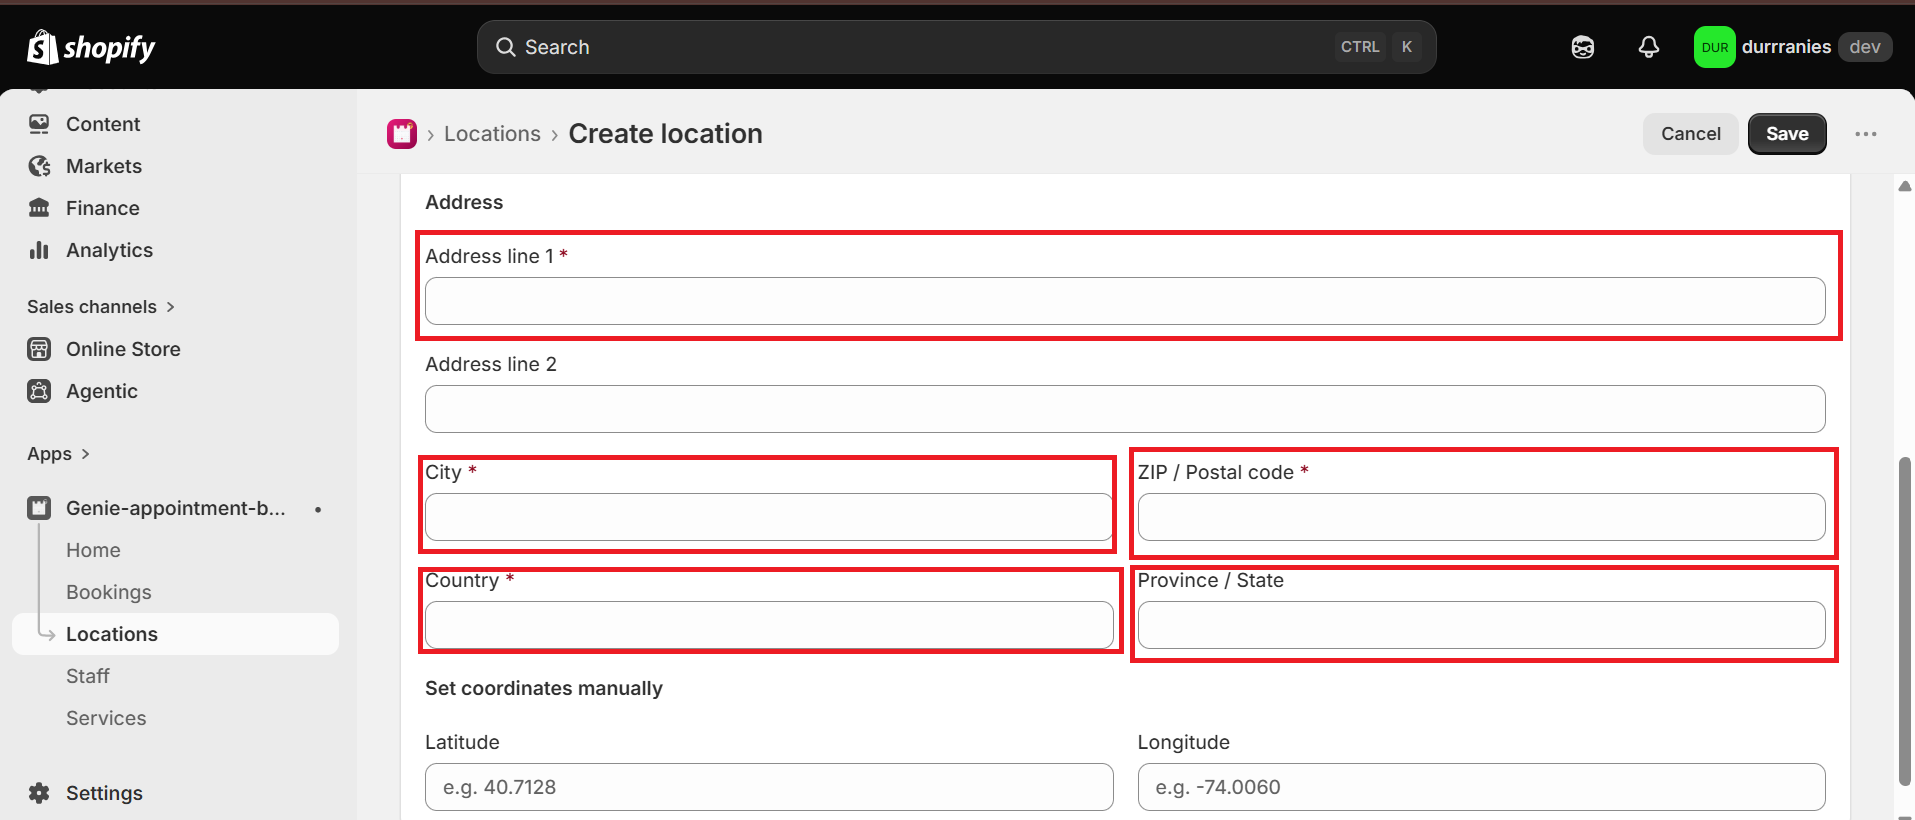Click into the Country field
The height and width of the screenshot is (820, 1915).
pos(769,625)
